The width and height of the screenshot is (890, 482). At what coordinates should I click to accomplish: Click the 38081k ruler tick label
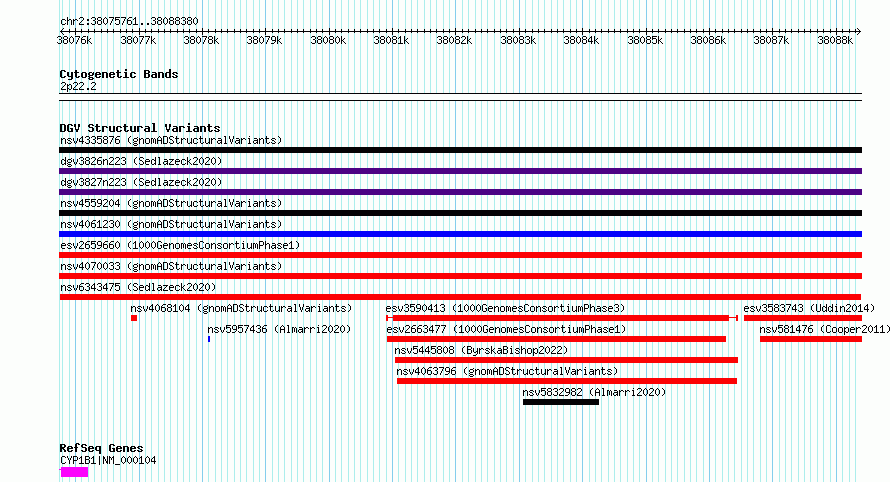click(391, 41)
